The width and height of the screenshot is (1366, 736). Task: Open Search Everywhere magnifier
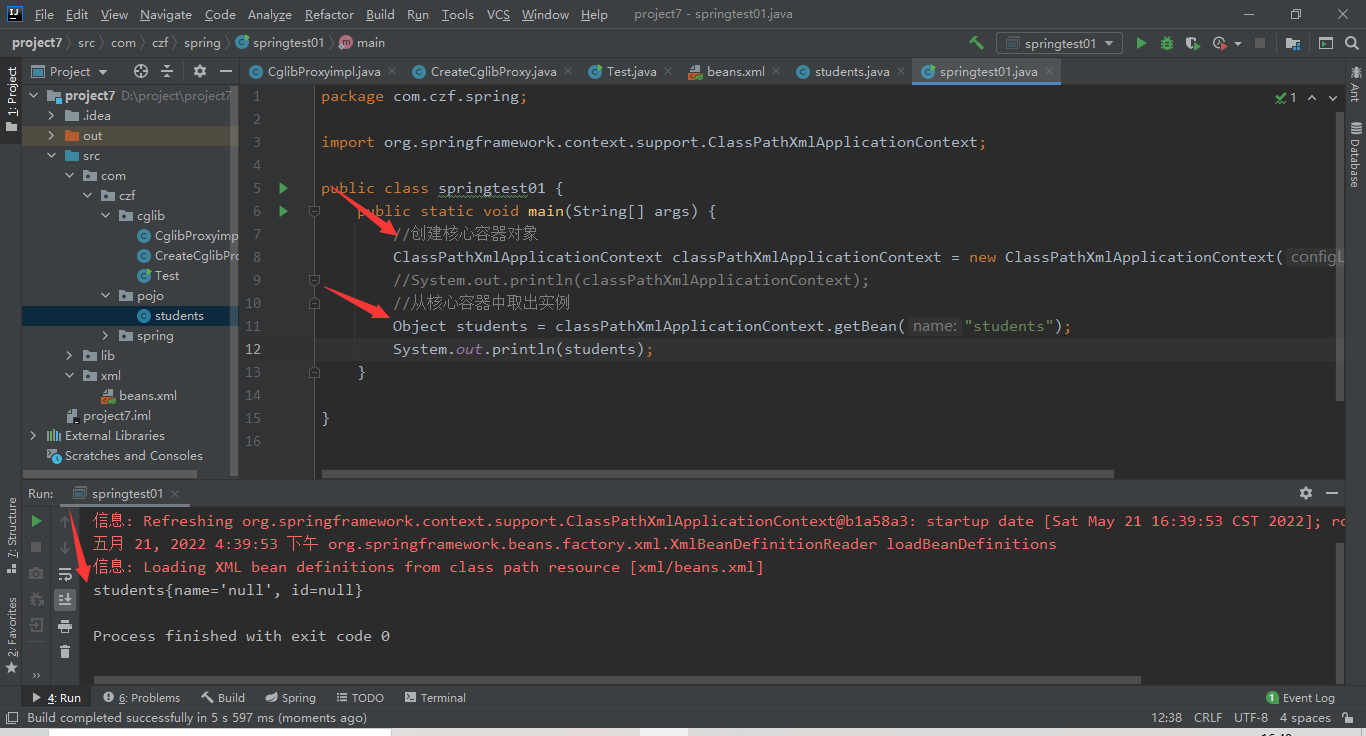(1351, 43)
